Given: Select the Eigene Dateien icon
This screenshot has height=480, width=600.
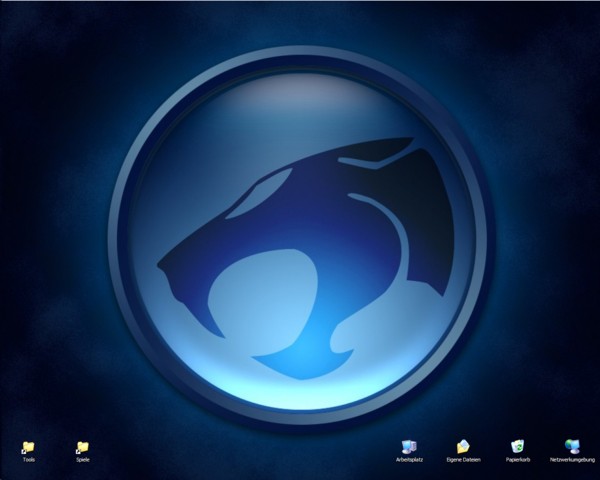Looking at the screenshot, I should tap(463, 446).
